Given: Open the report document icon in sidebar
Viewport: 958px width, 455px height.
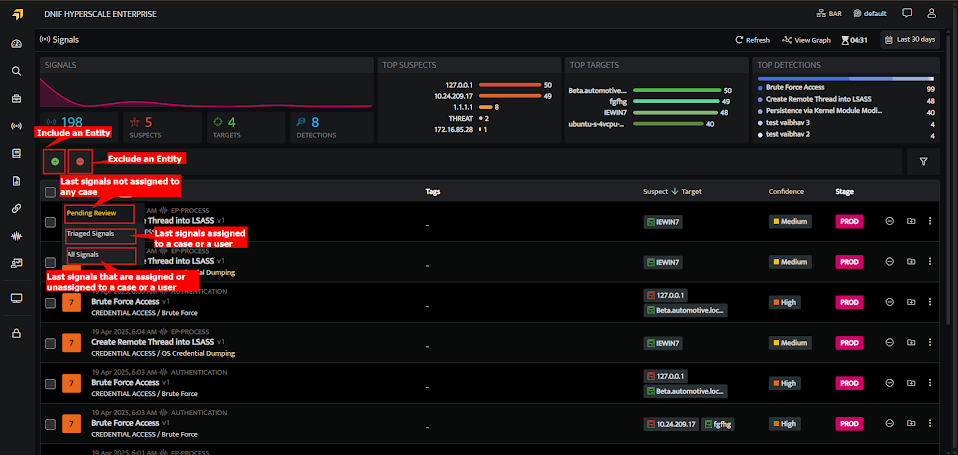Looking at the screenshot, I should point(17,181).
